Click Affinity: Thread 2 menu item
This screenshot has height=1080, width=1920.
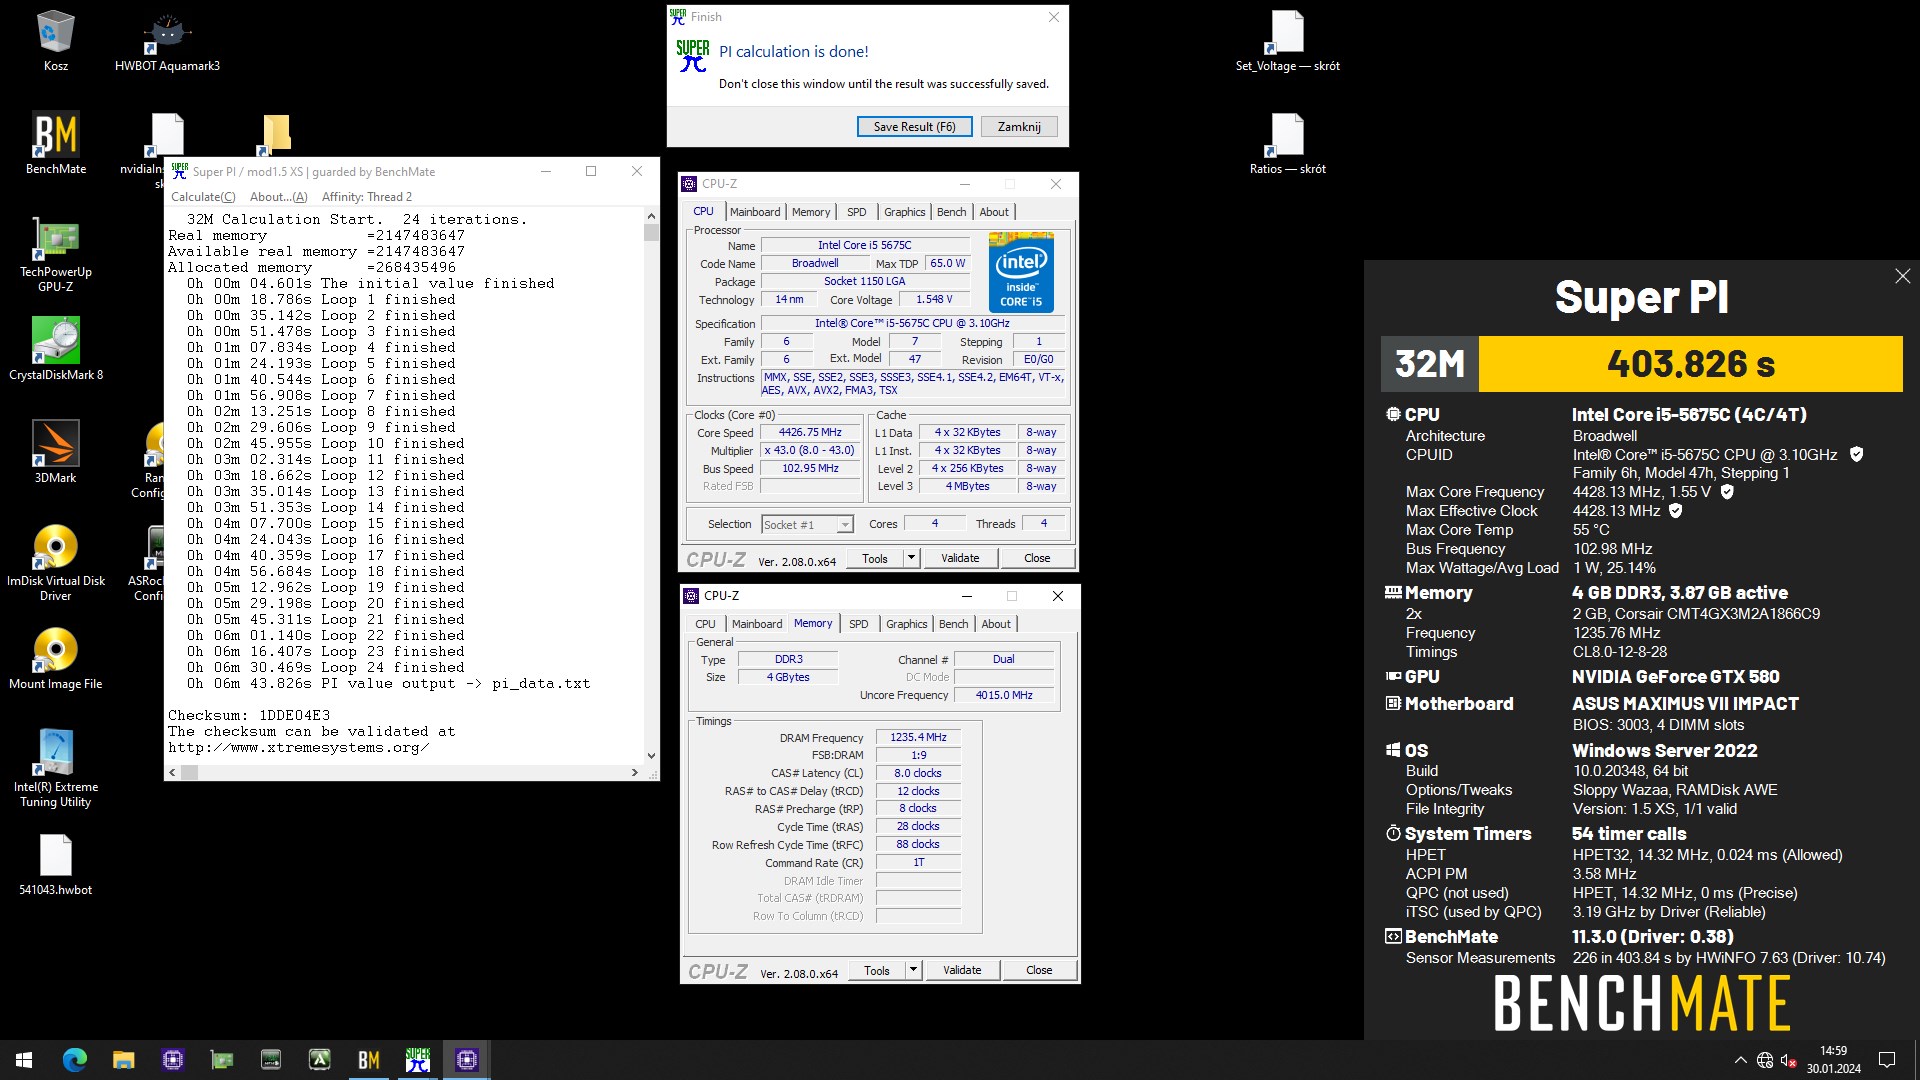(366, 197)
